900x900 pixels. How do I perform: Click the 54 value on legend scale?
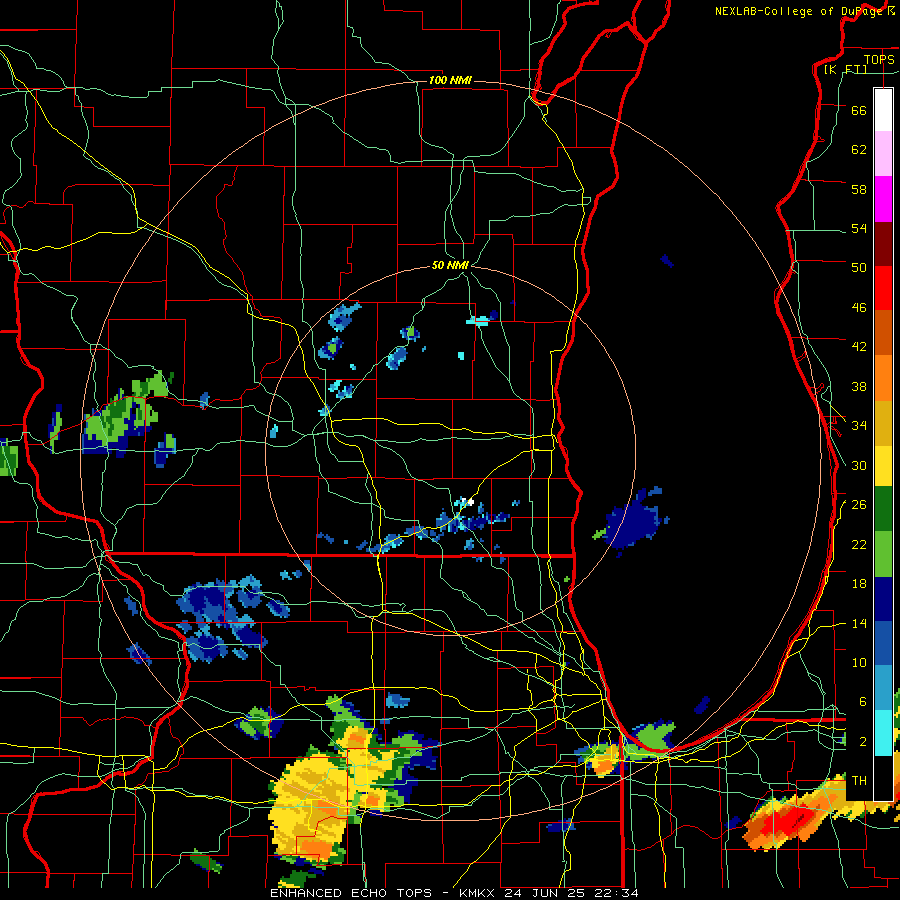click(x=859, y=228)
